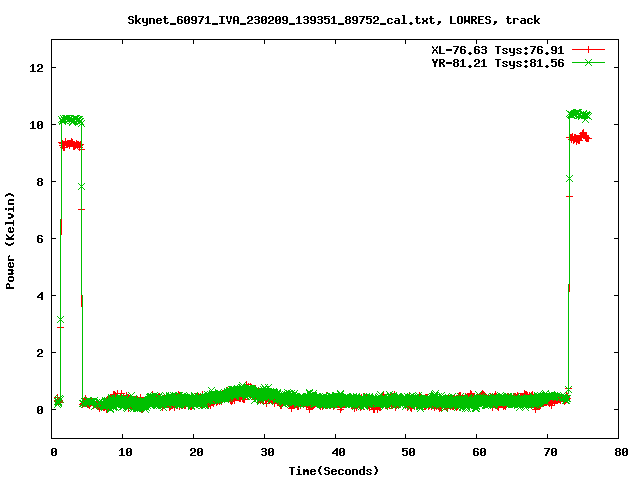Screen dimensions: 640x480
Task: Click the x-axis tick label 10
Action: 122,452
